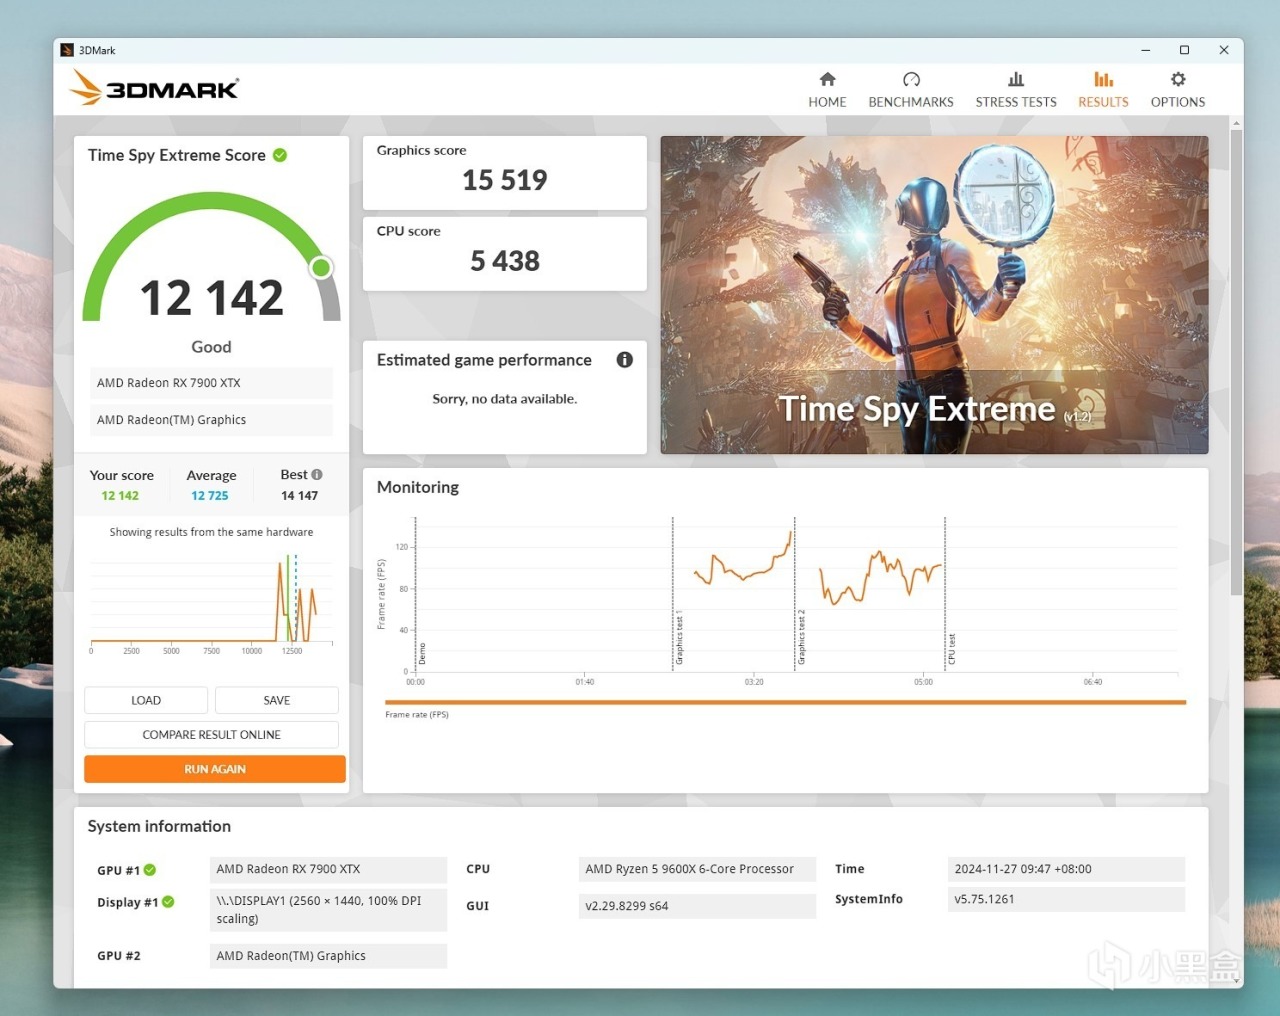Click the GPU #1 value field
The height and width of the screenshot is (1016, 1280).
(328, 870)
